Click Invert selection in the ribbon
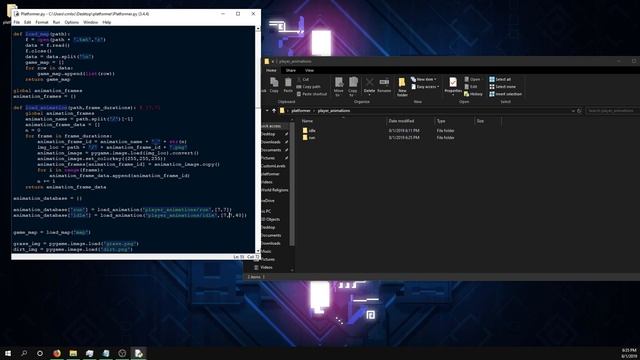 coord(505,94)
